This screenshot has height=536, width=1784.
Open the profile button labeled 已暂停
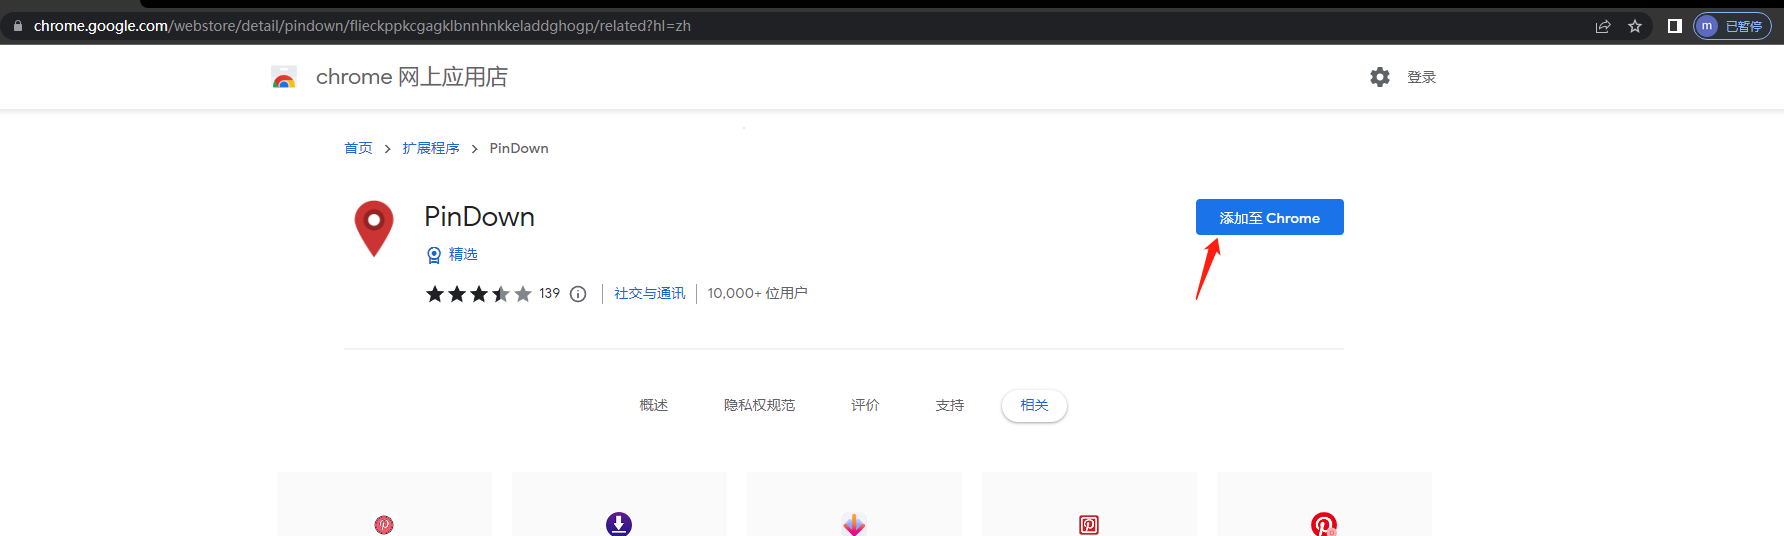[1732, 26]
